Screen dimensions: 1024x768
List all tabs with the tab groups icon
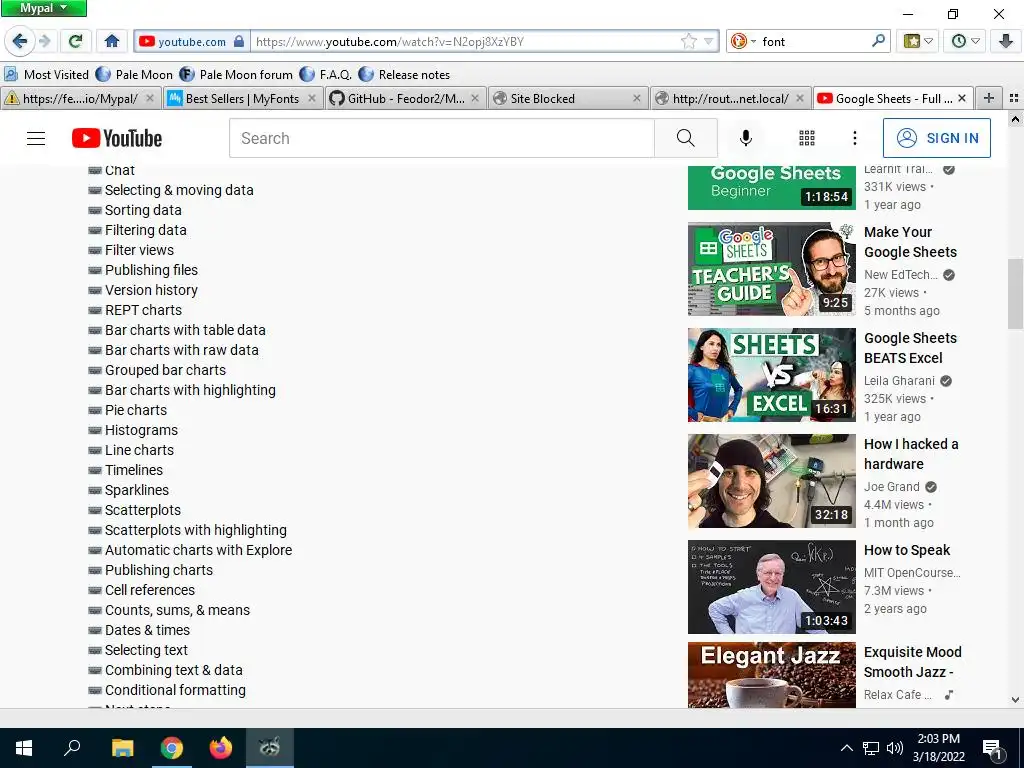click(x=1014, y=98)
